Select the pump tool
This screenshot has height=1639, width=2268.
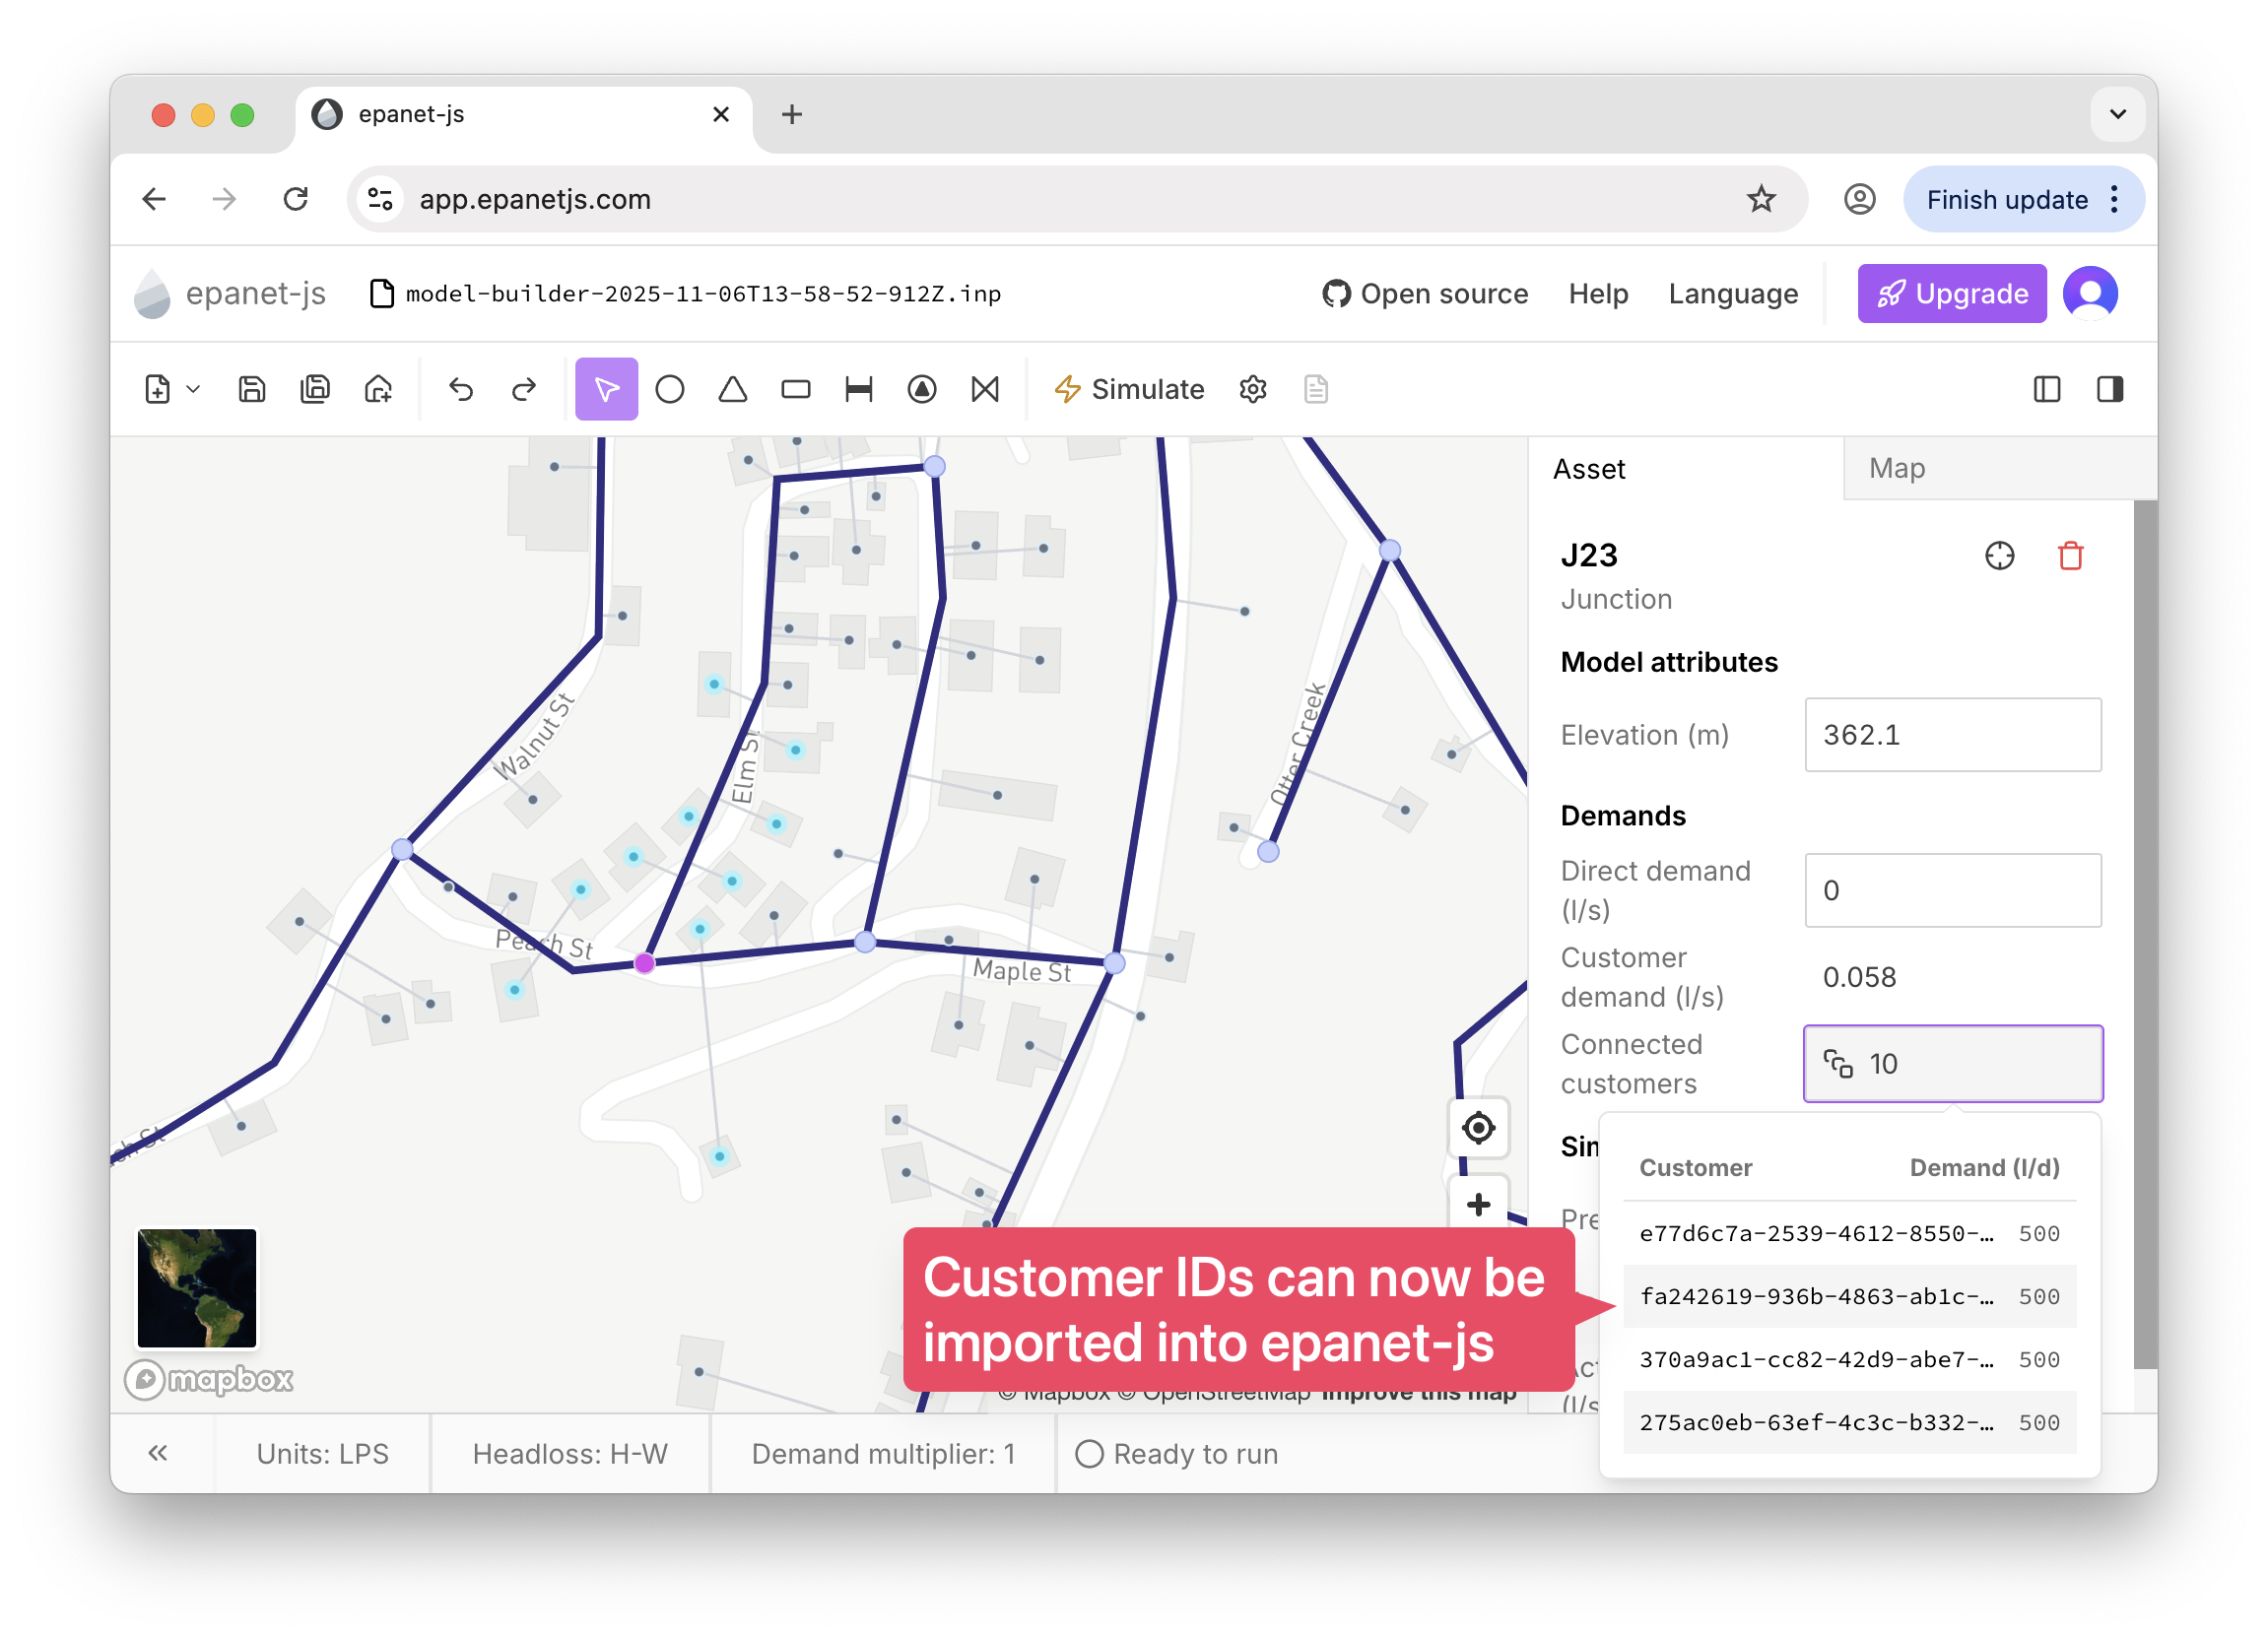(x=921, y=389)
